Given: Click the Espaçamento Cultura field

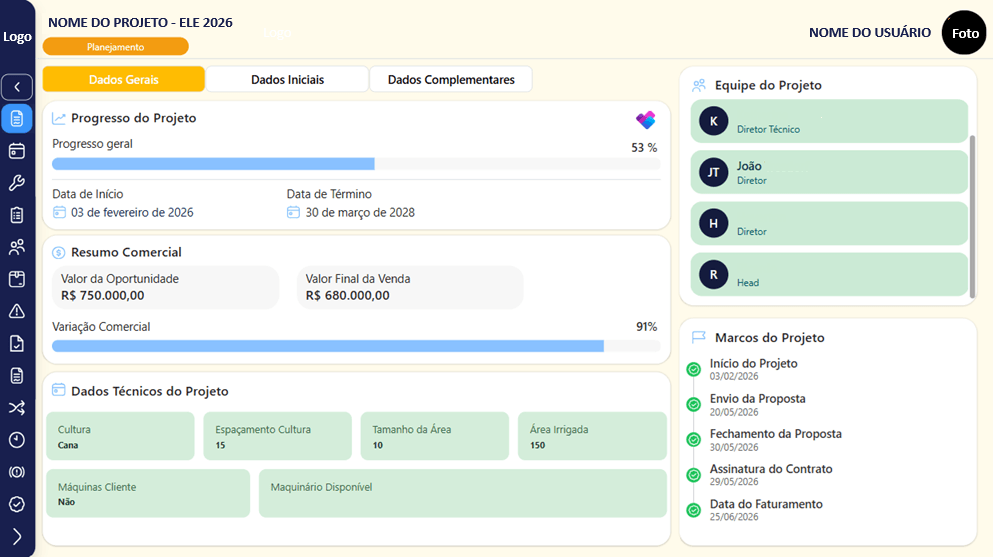Looking at the screenshot, I should pos(277,436).
